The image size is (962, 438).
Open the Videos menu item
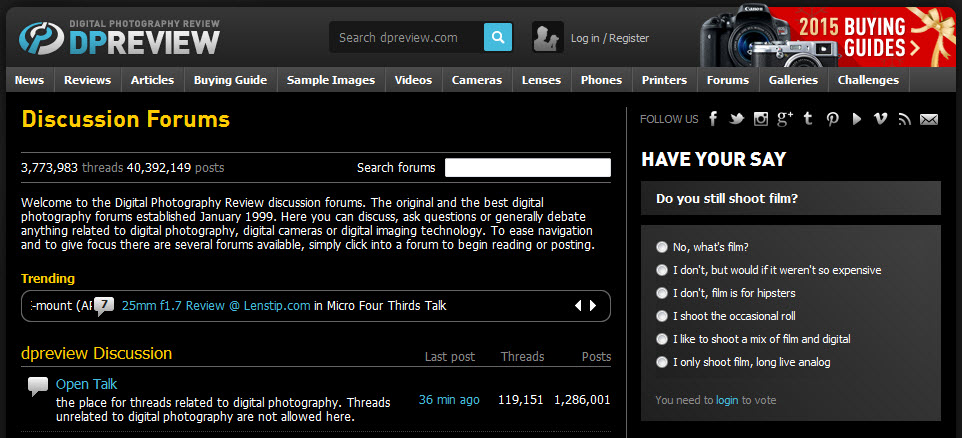413,80
